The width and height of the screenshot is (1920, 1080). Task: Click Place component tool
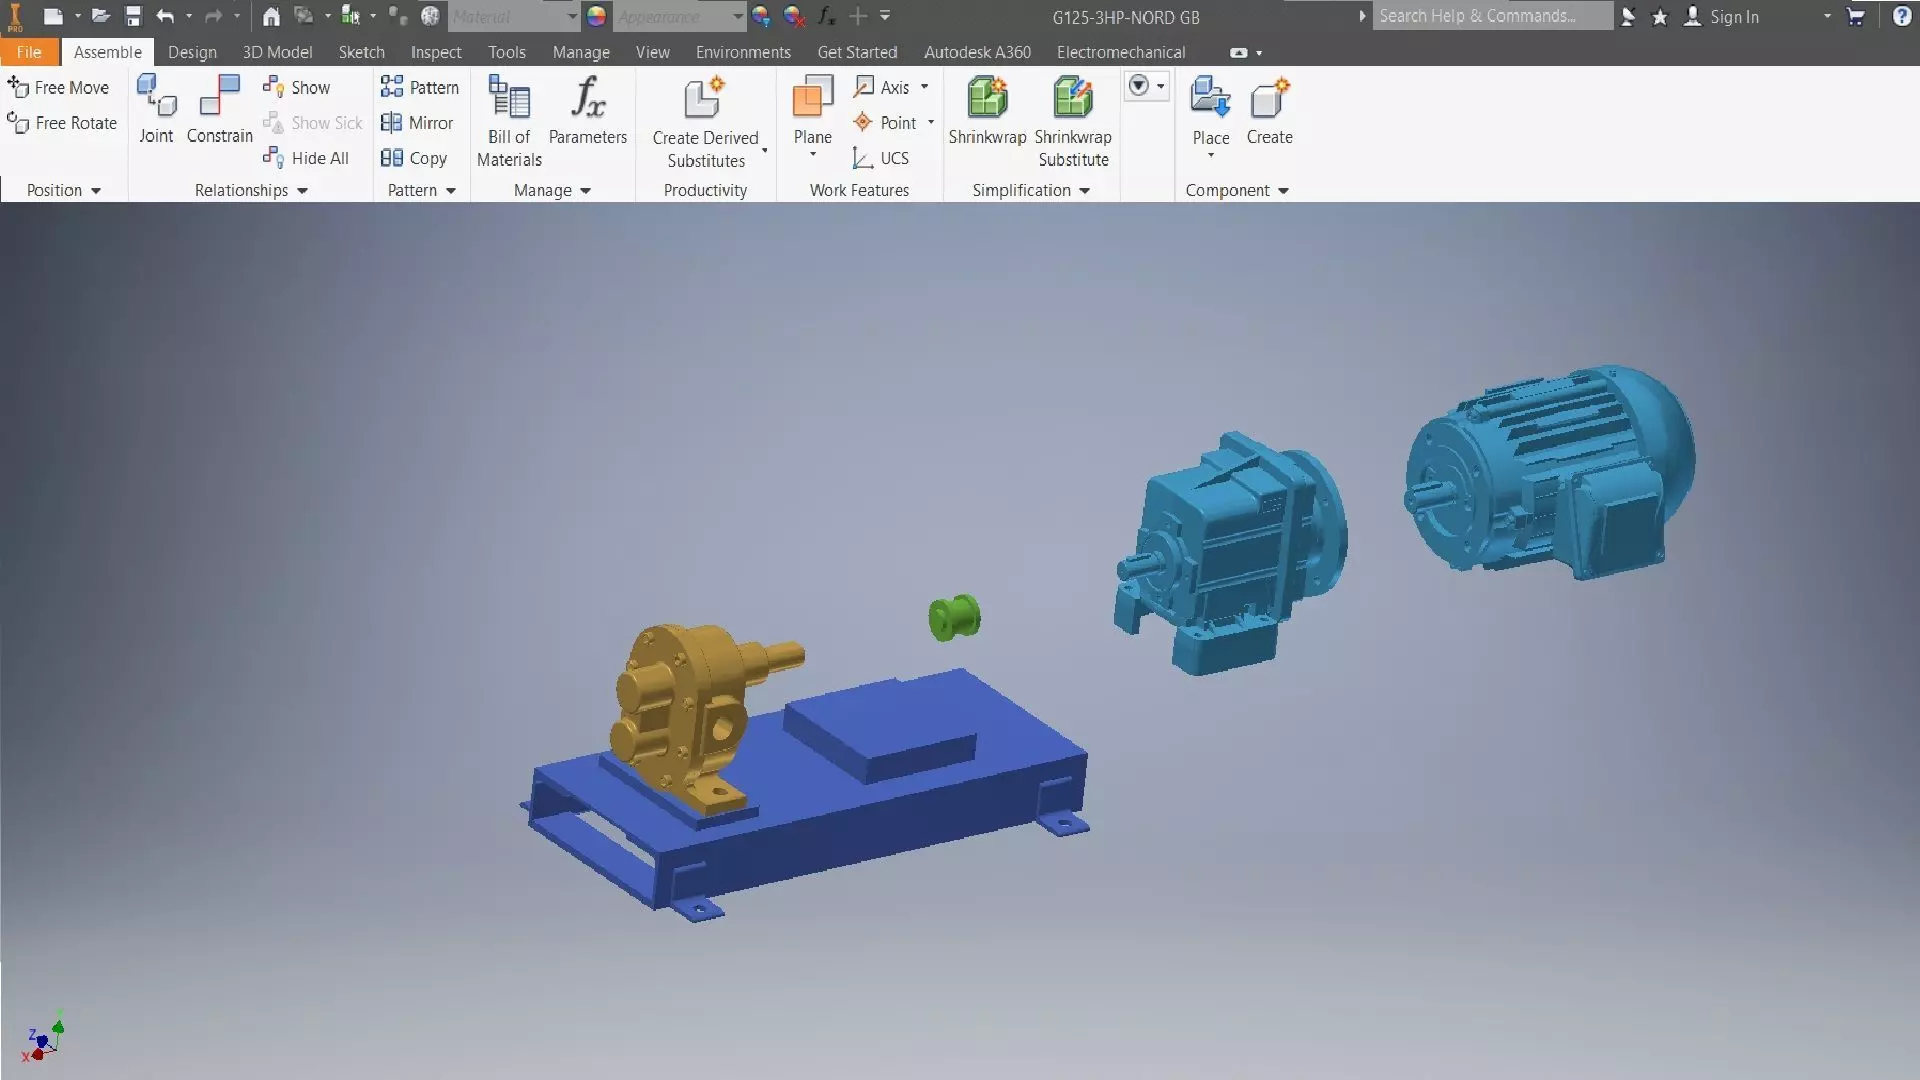coord(1210,110)
